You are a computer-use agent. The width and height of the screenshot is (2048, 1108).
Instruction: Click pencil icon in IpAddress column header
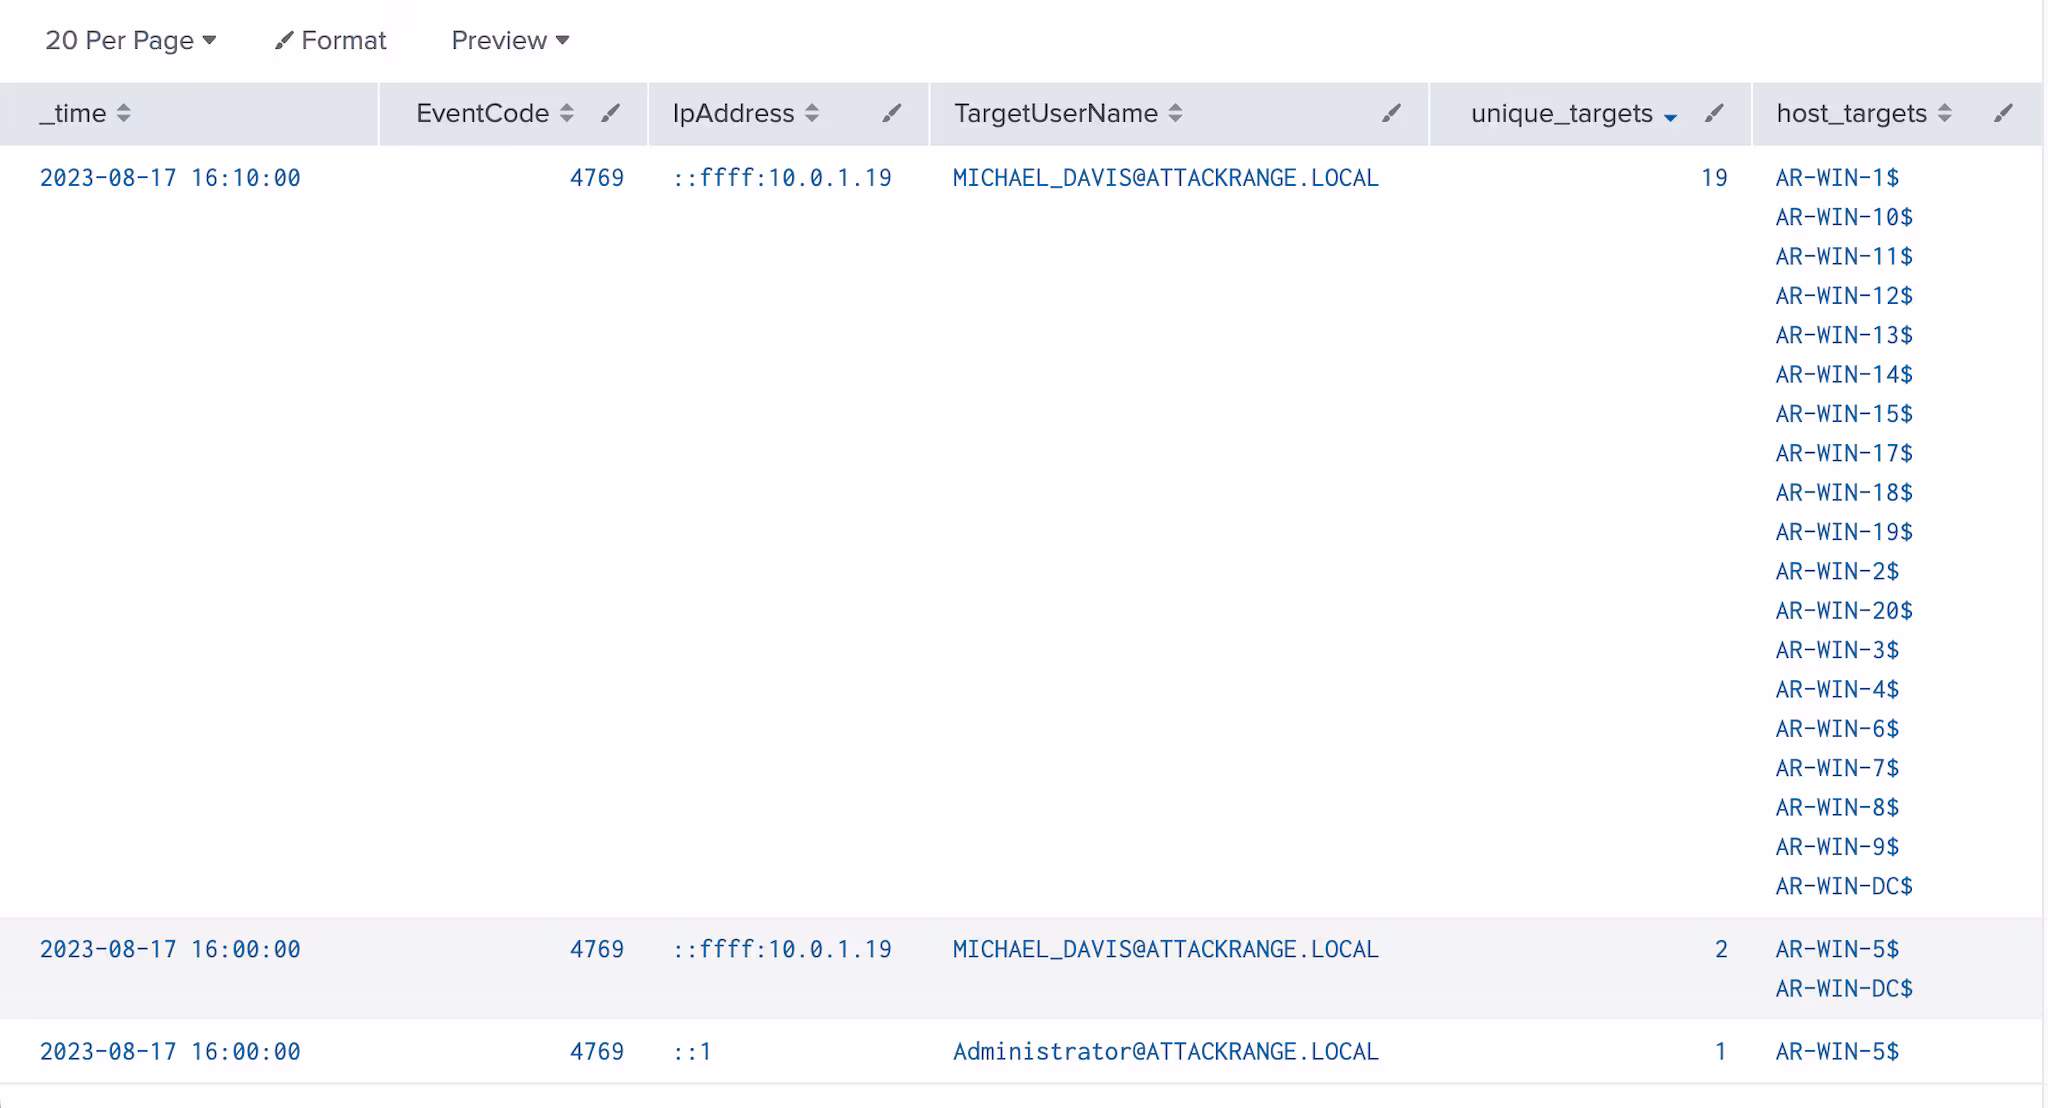[x=891, y=113]
